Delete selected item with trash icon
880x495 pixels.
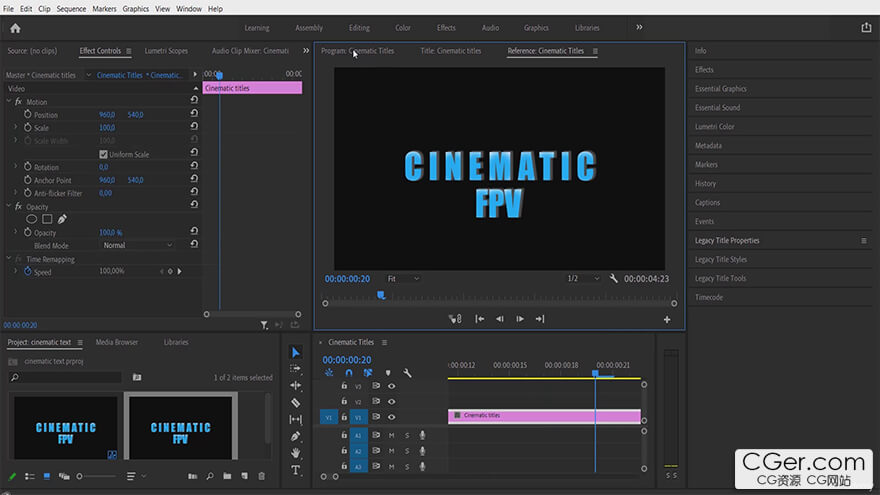tap(262, 476)
